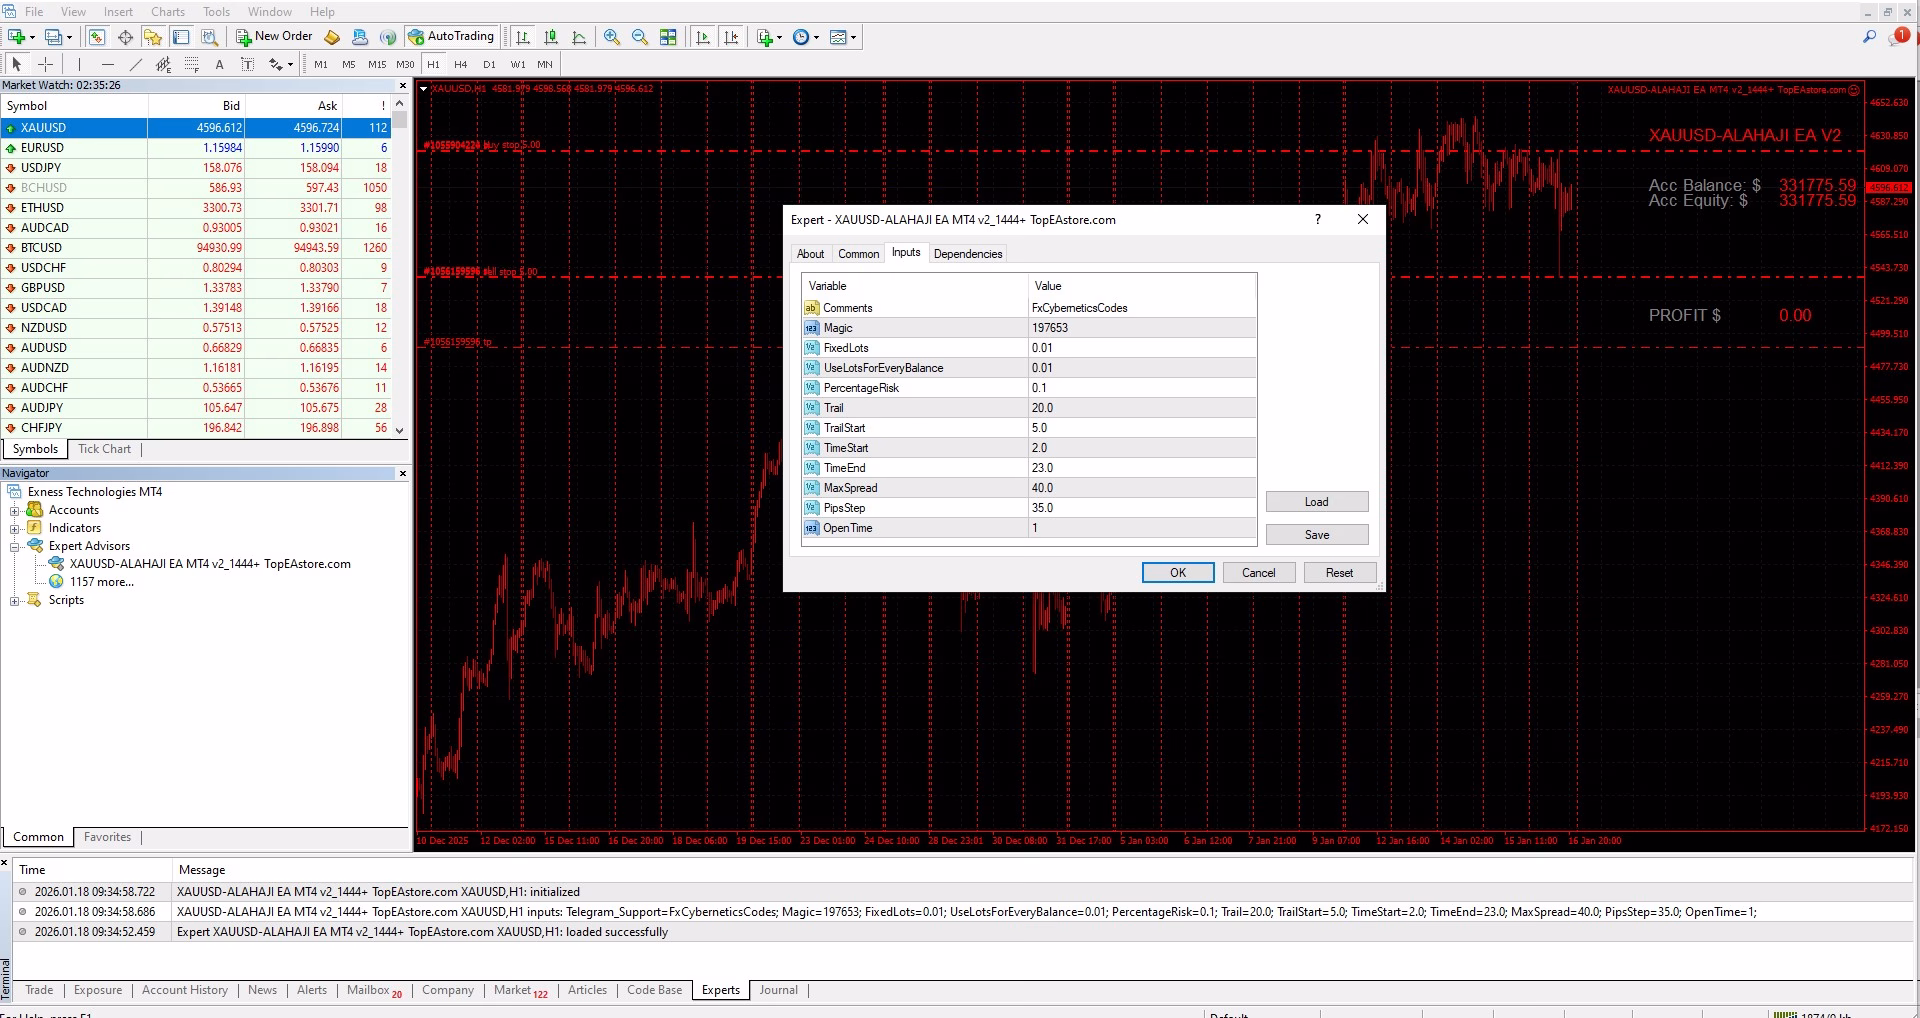Switch to the Dependencies tab
Image resolution: width=1920 pixels, height=1018 pixels.
pos(968,254)
